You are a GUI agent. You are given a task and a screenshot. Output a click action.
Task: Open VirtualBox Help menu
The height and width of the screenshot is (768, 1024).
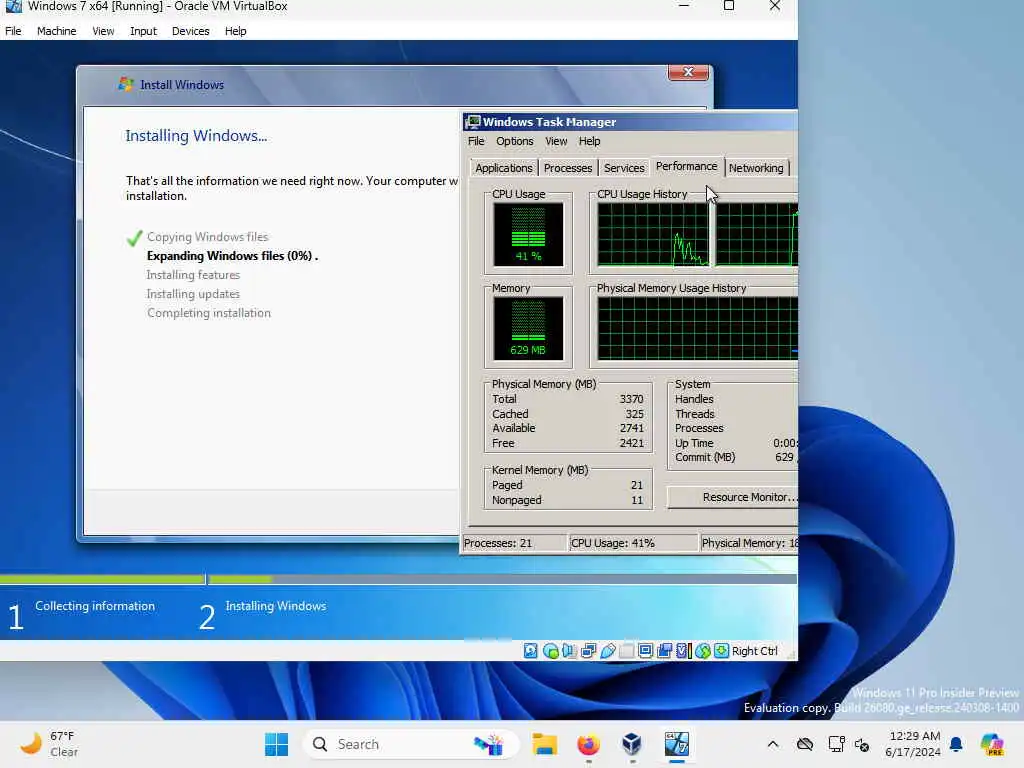click(236, 31)
